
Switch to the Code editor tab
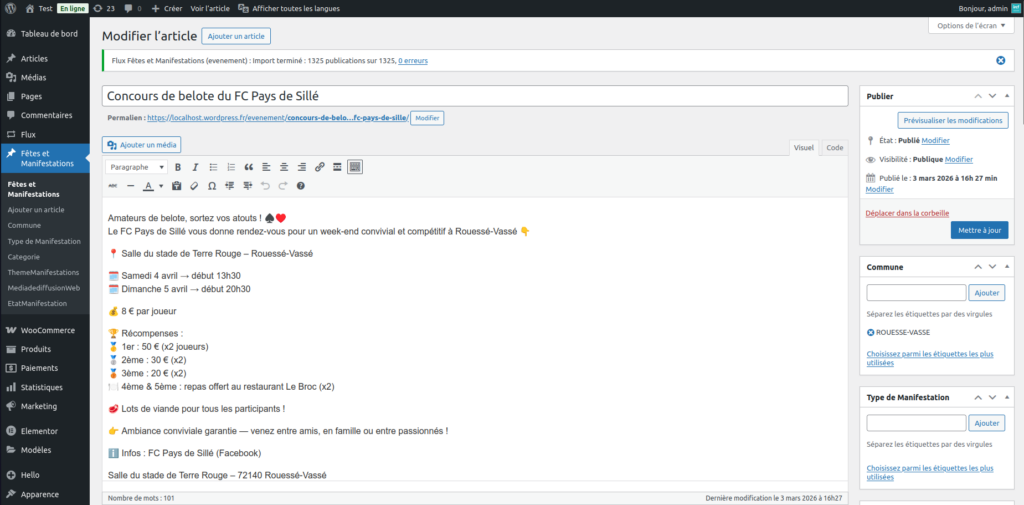(834, 147)
